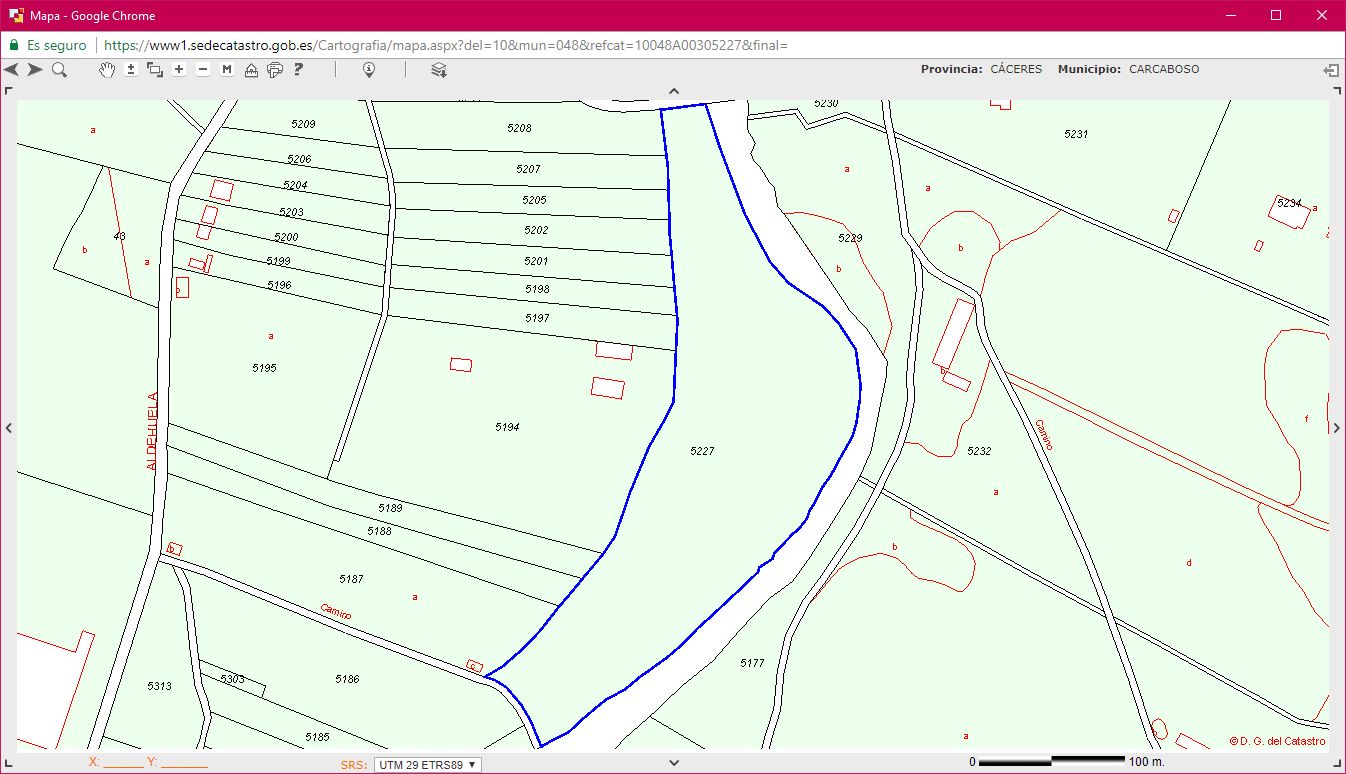This screenshot has height=774, width=1346.
Task: Open the SRS UTM 29 ETRS89 dropdown
Action: [x=427, y=764]
